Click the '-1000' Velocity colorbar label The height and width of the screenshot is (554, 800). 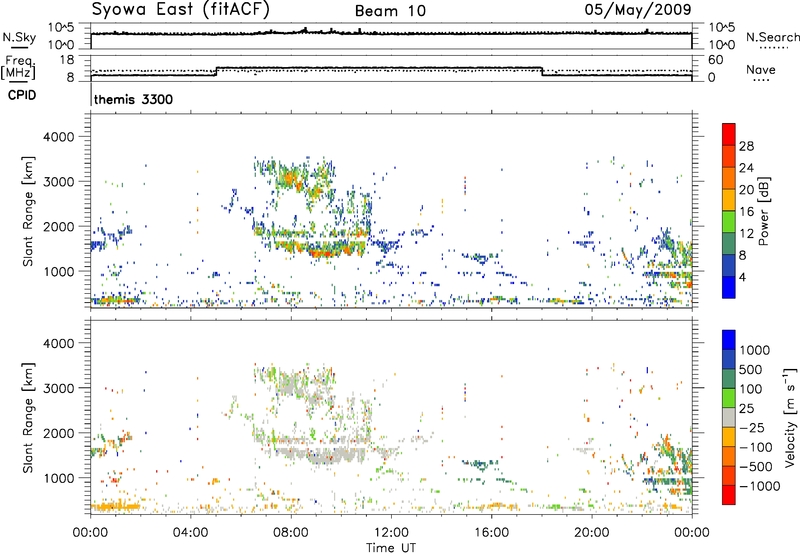click(760, 486)
